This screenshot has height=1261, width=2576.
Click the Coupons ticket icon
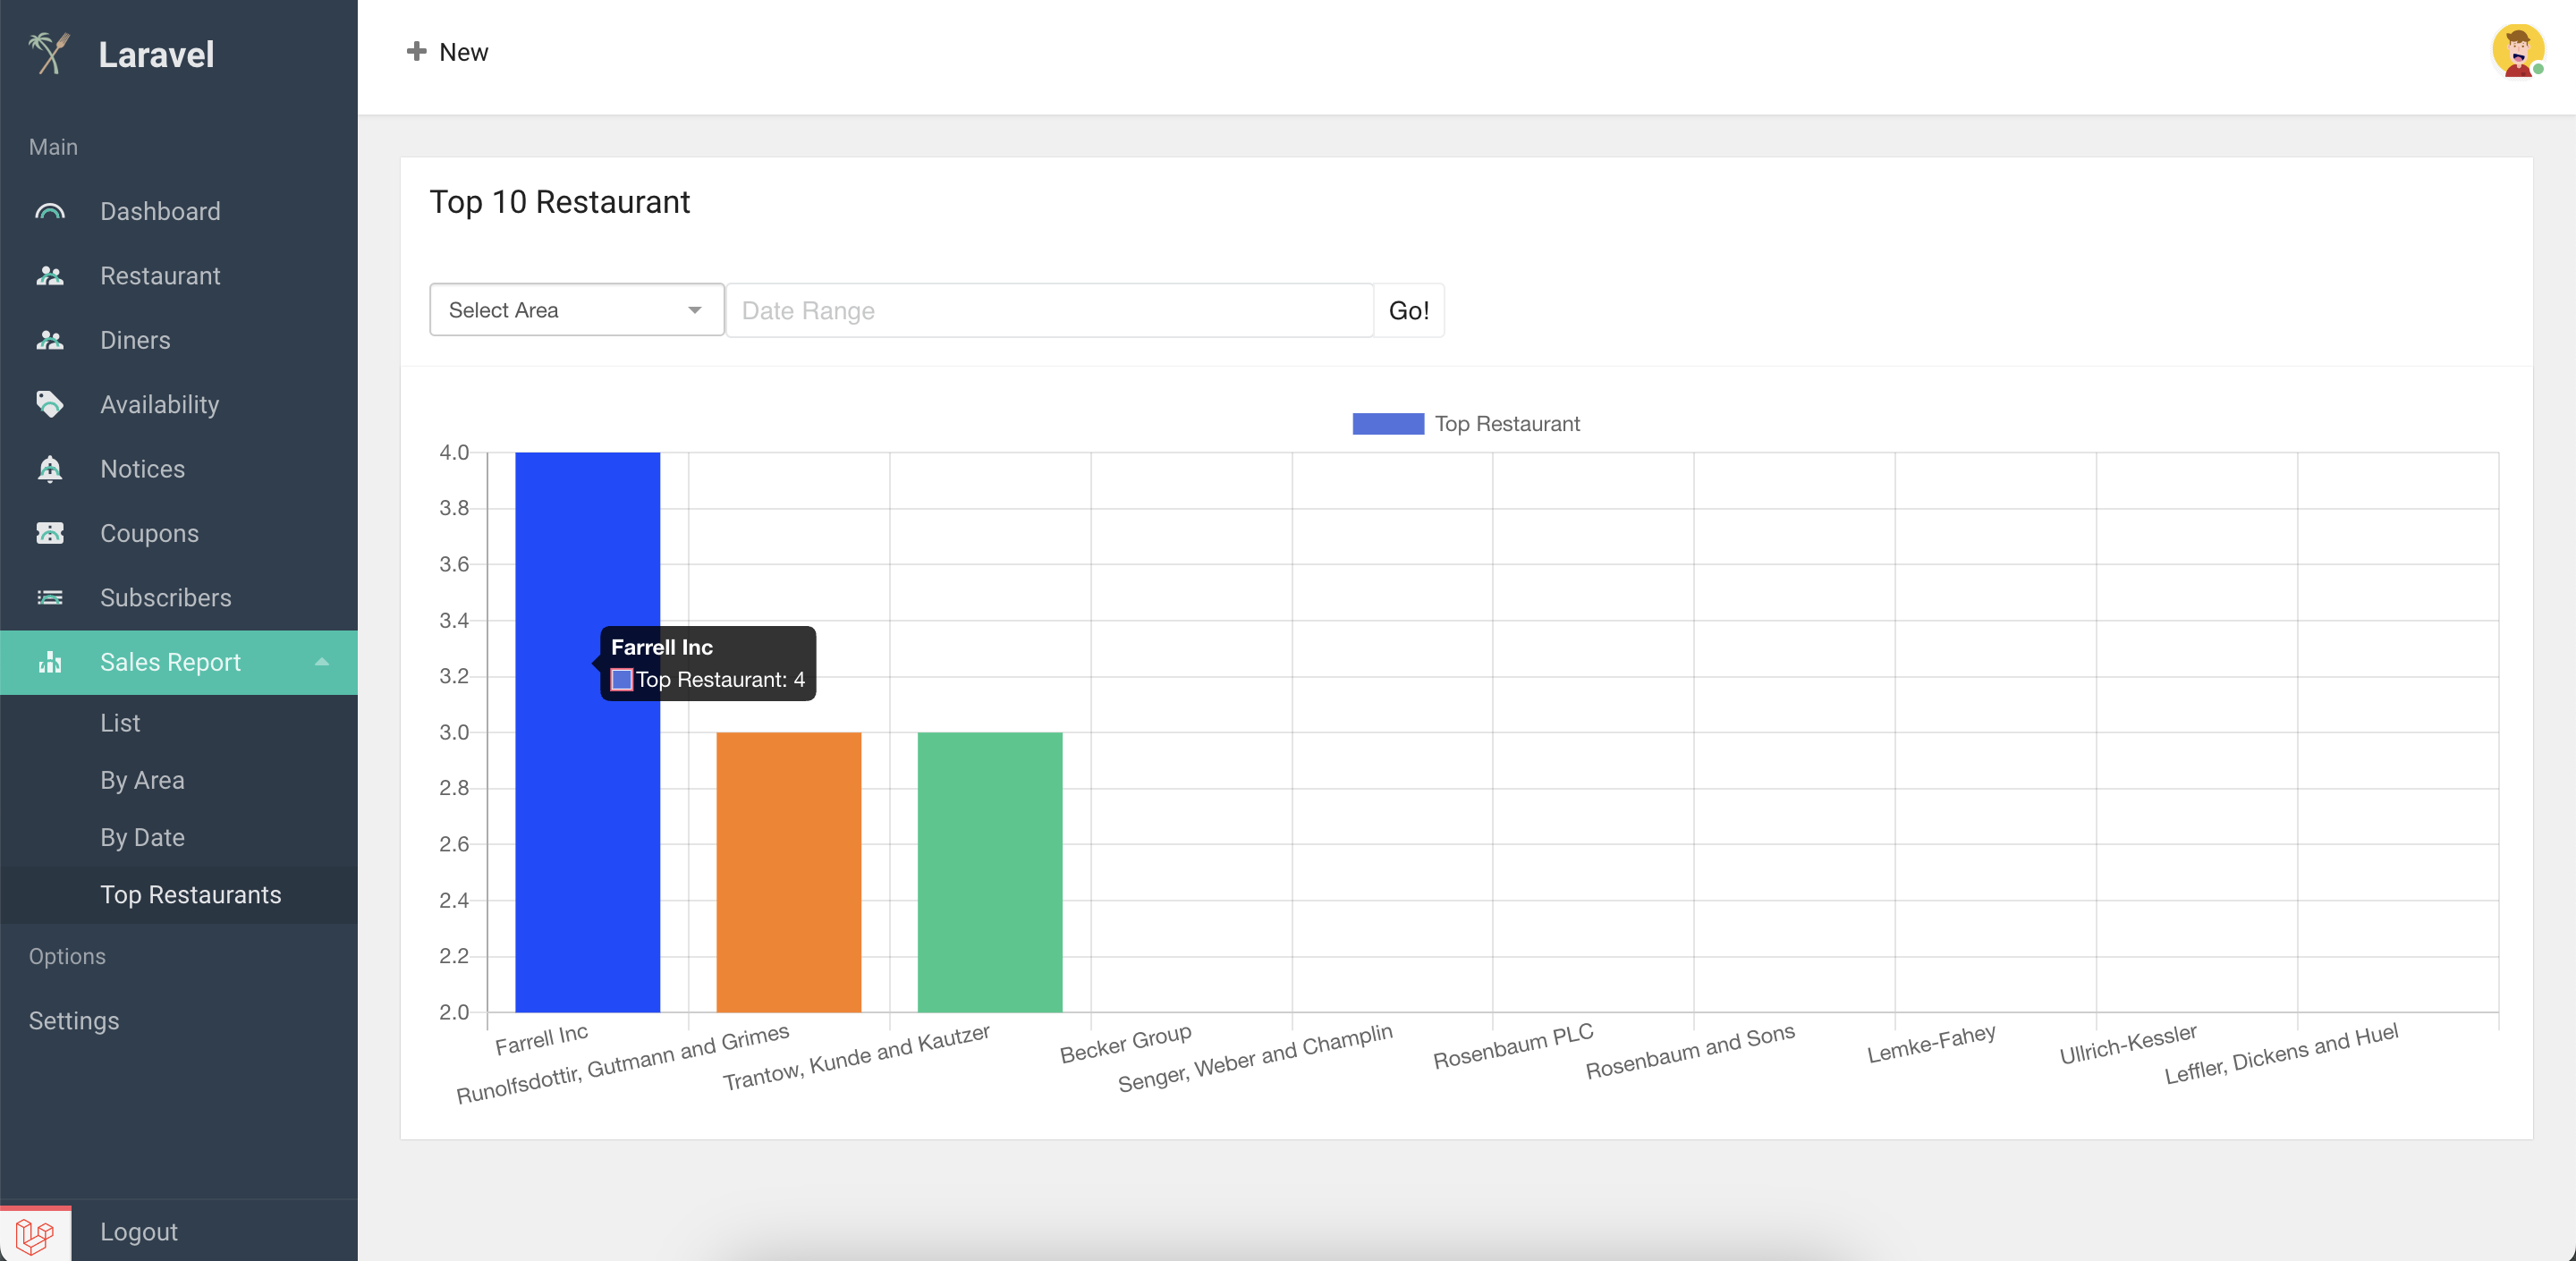pos(50,533)
